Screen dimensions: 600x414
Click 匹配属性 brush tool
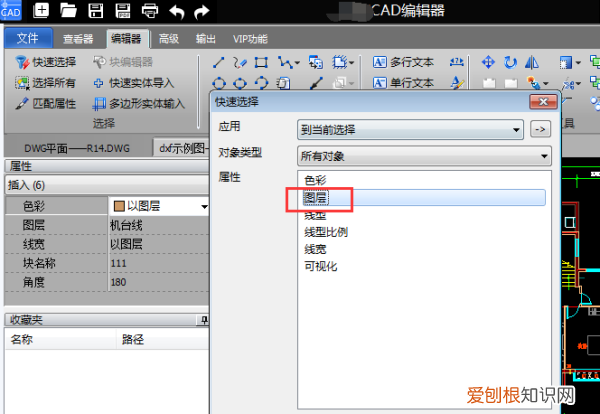pos(45,103)
